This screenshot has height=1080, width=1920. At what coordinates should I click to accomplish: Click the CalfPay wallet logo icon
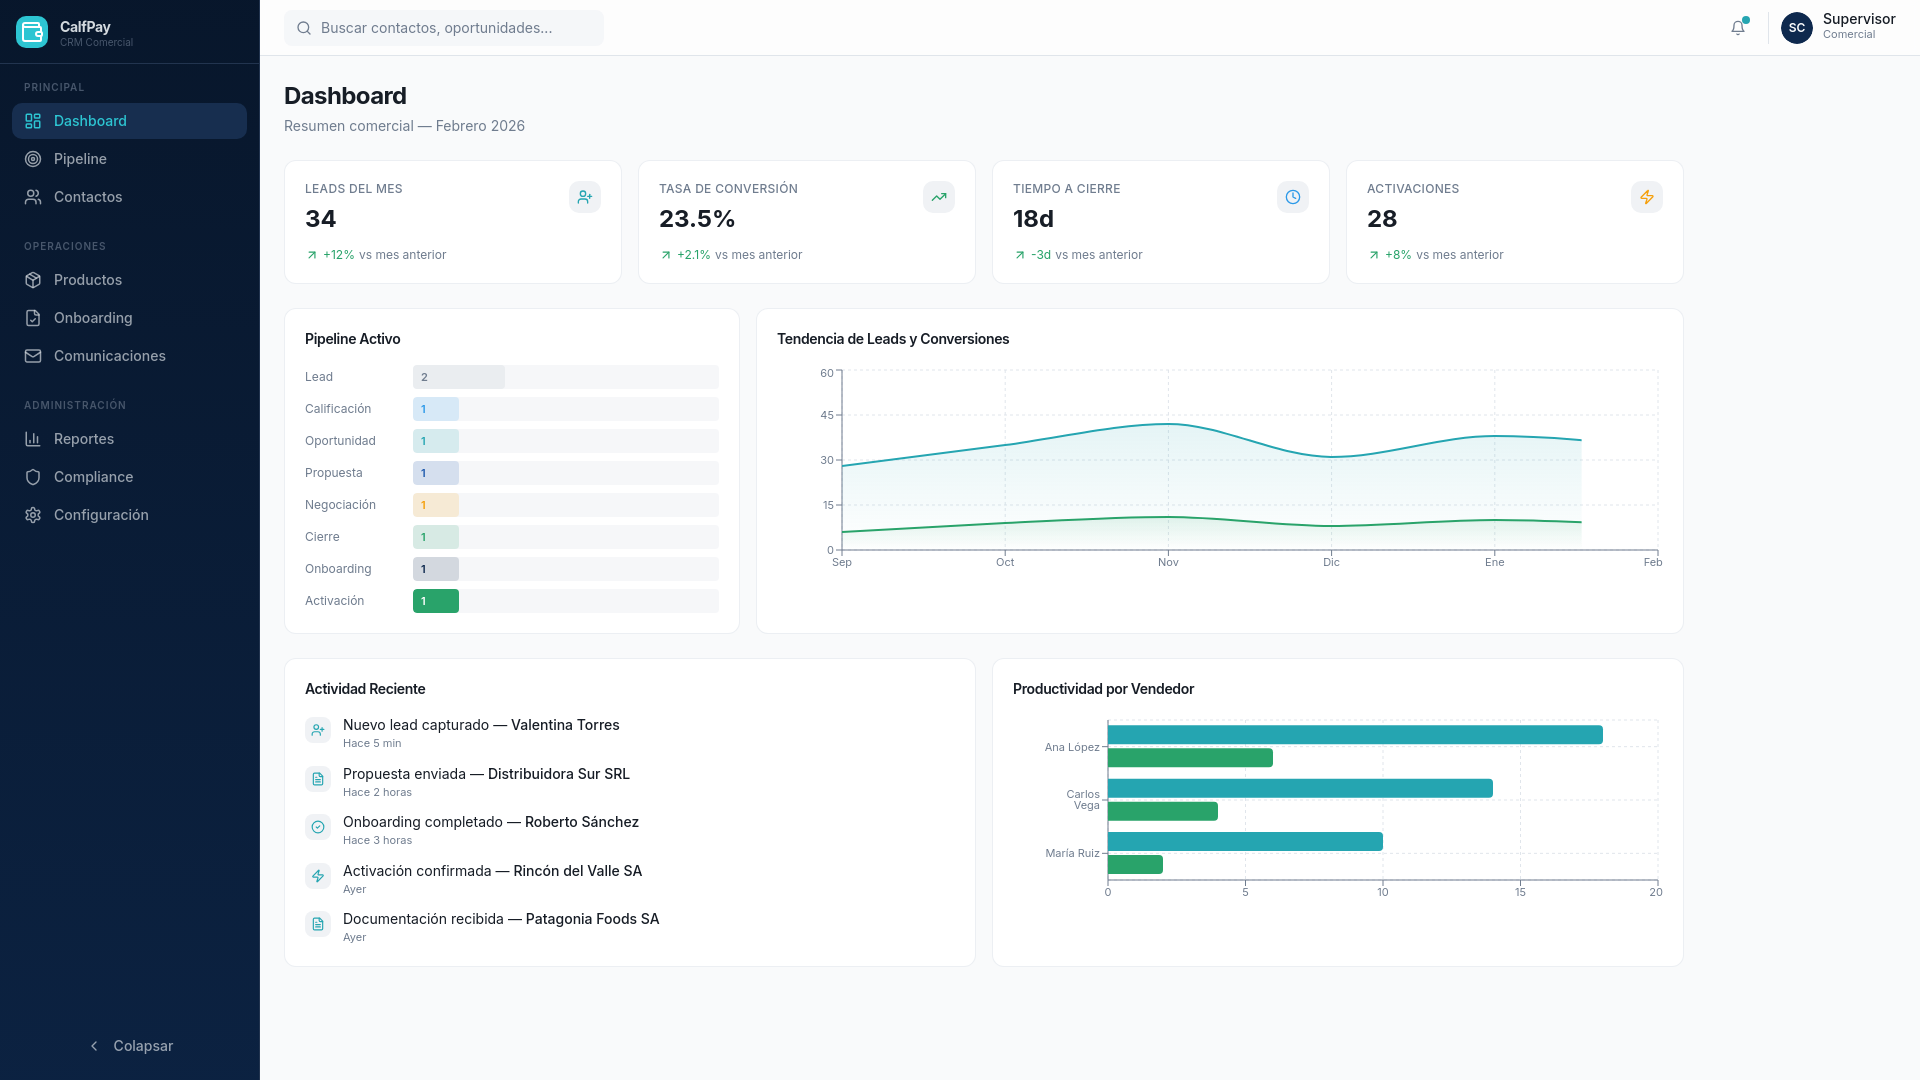[x=32, y=32]
